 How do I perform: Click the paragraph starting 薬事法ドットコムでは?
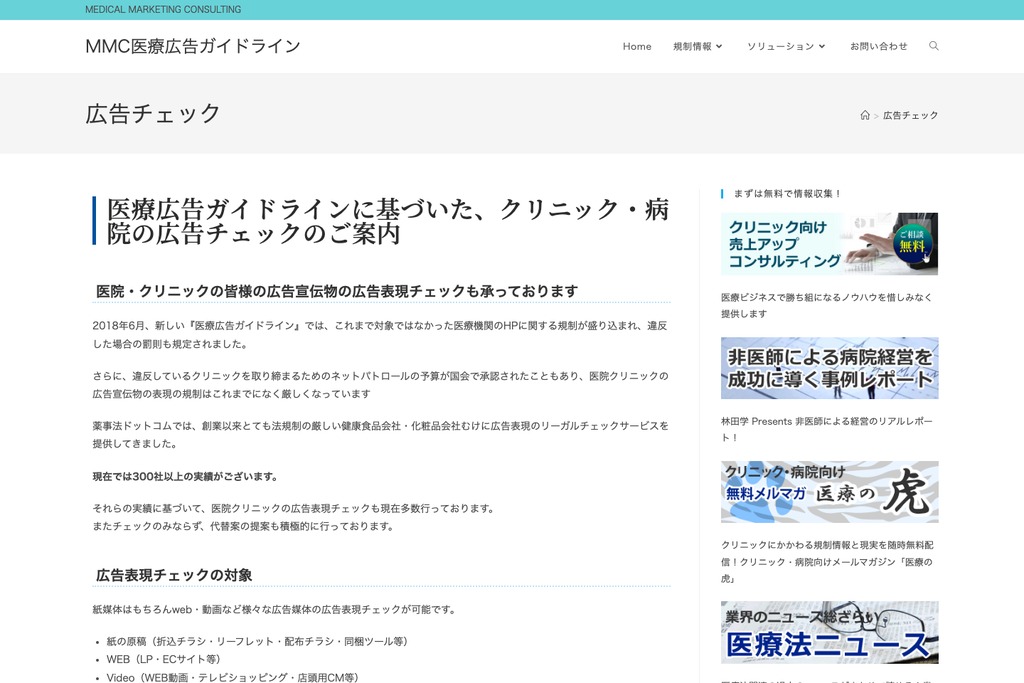[x=380, y=434]
